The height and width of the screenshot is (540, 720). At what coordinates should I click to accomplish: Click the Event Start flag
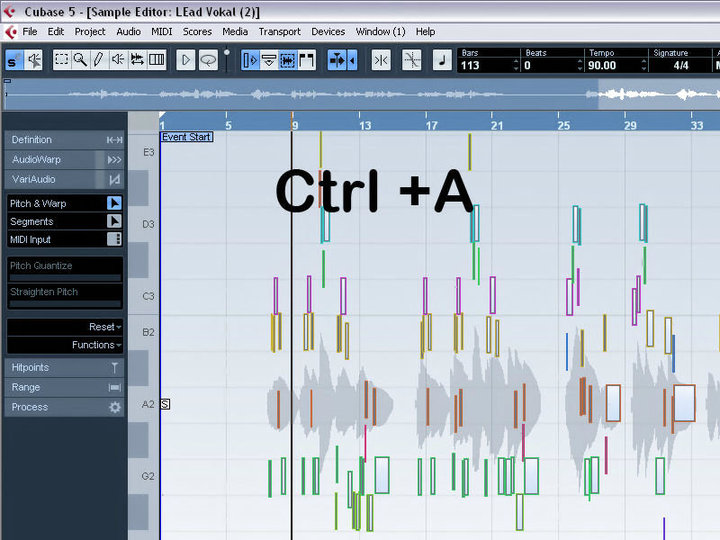pos(187,137)
